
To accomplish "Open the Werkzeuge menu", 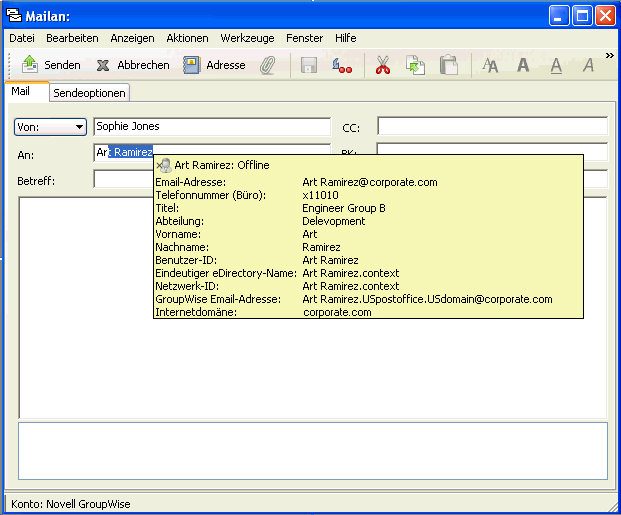I will pyautogui.click(x=247, y=38).
